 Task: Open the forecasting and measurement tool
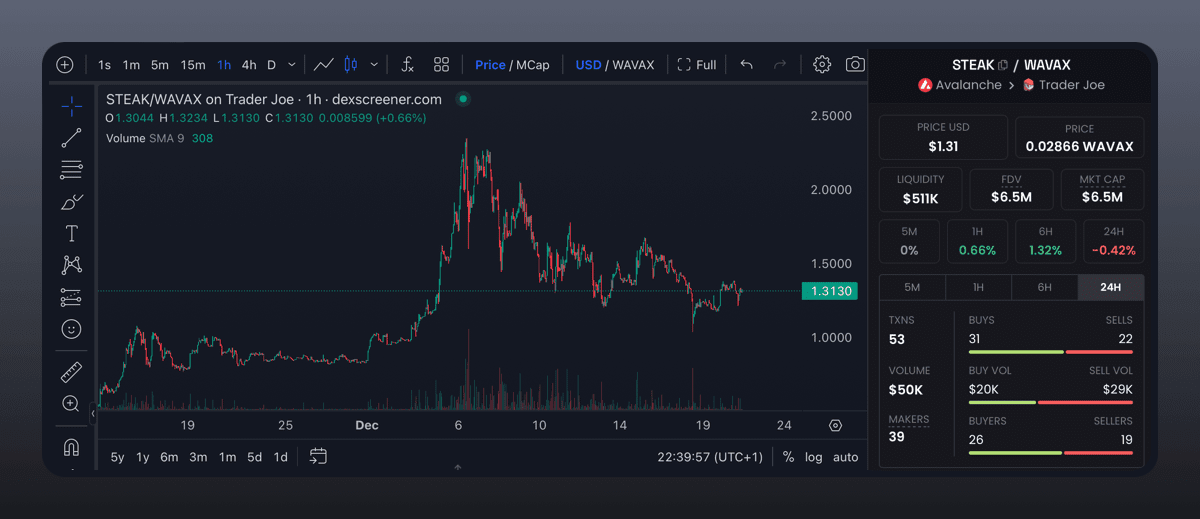pos(71,297)
